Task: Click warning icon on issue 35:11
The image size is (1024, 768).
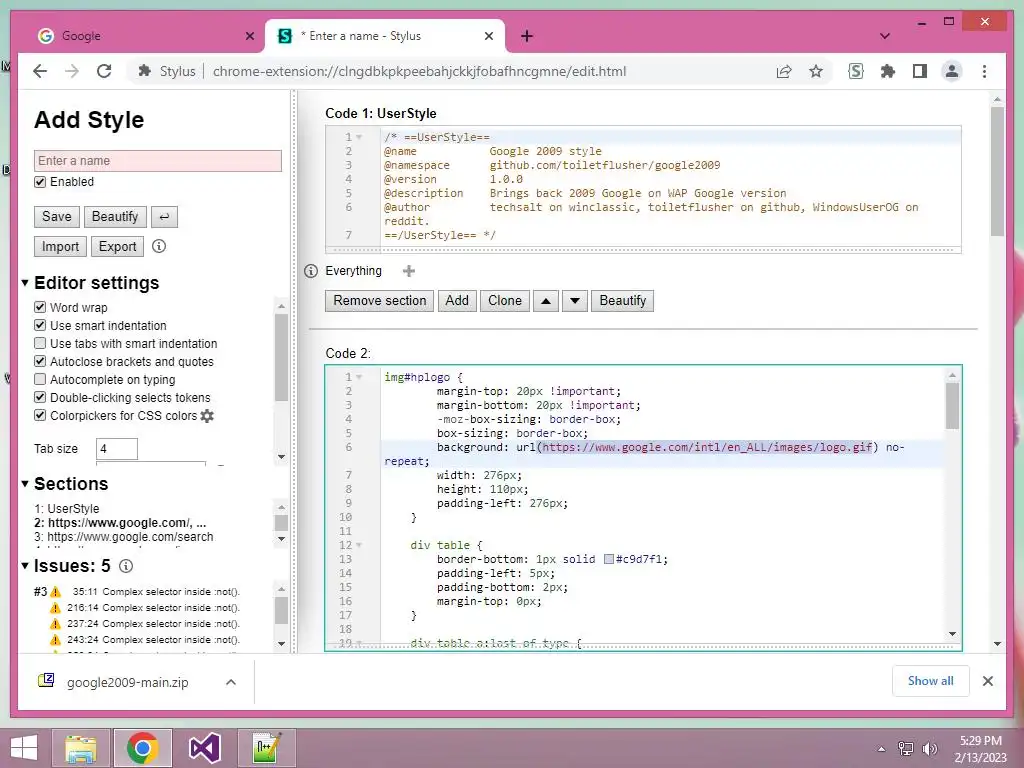Action: pos(56,592)
